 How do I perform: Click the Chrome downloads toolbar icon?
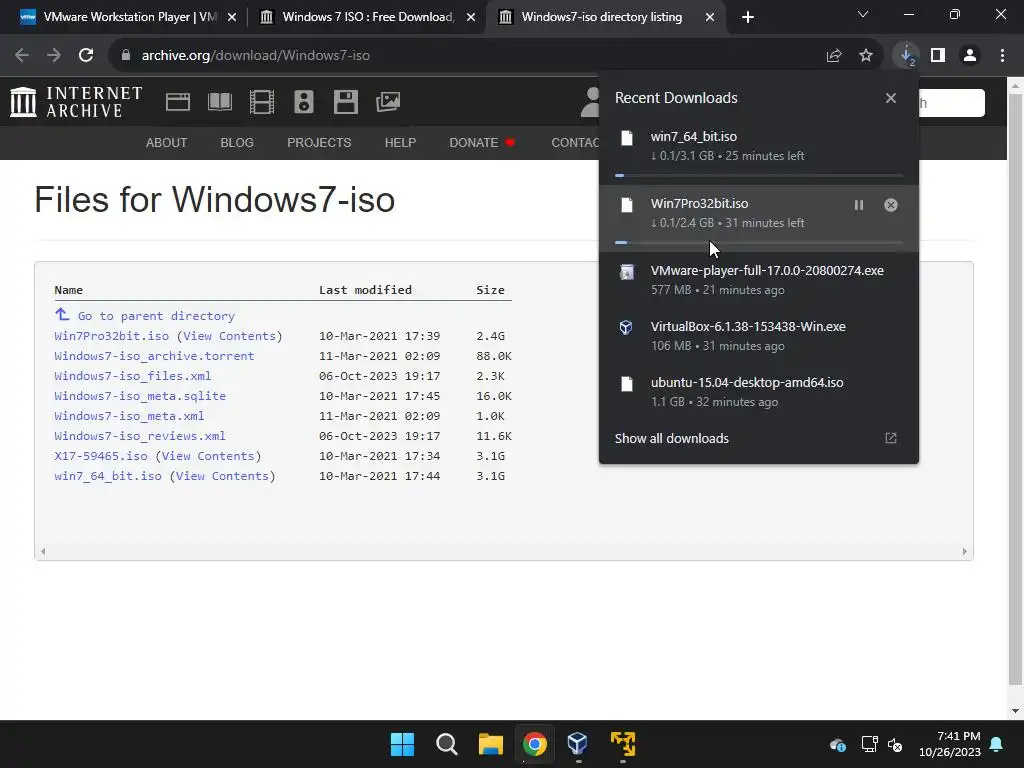pyautogui.click(x=906, y=56)
